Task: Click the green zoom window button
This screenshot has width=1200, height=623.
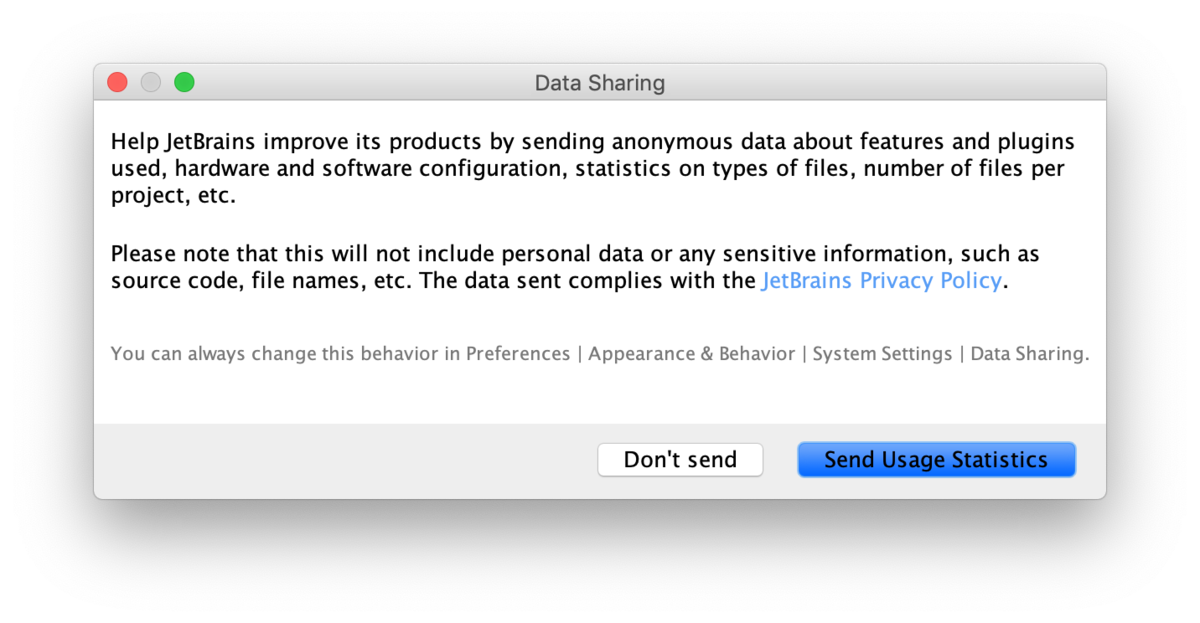Action: [x=184, y=82]
